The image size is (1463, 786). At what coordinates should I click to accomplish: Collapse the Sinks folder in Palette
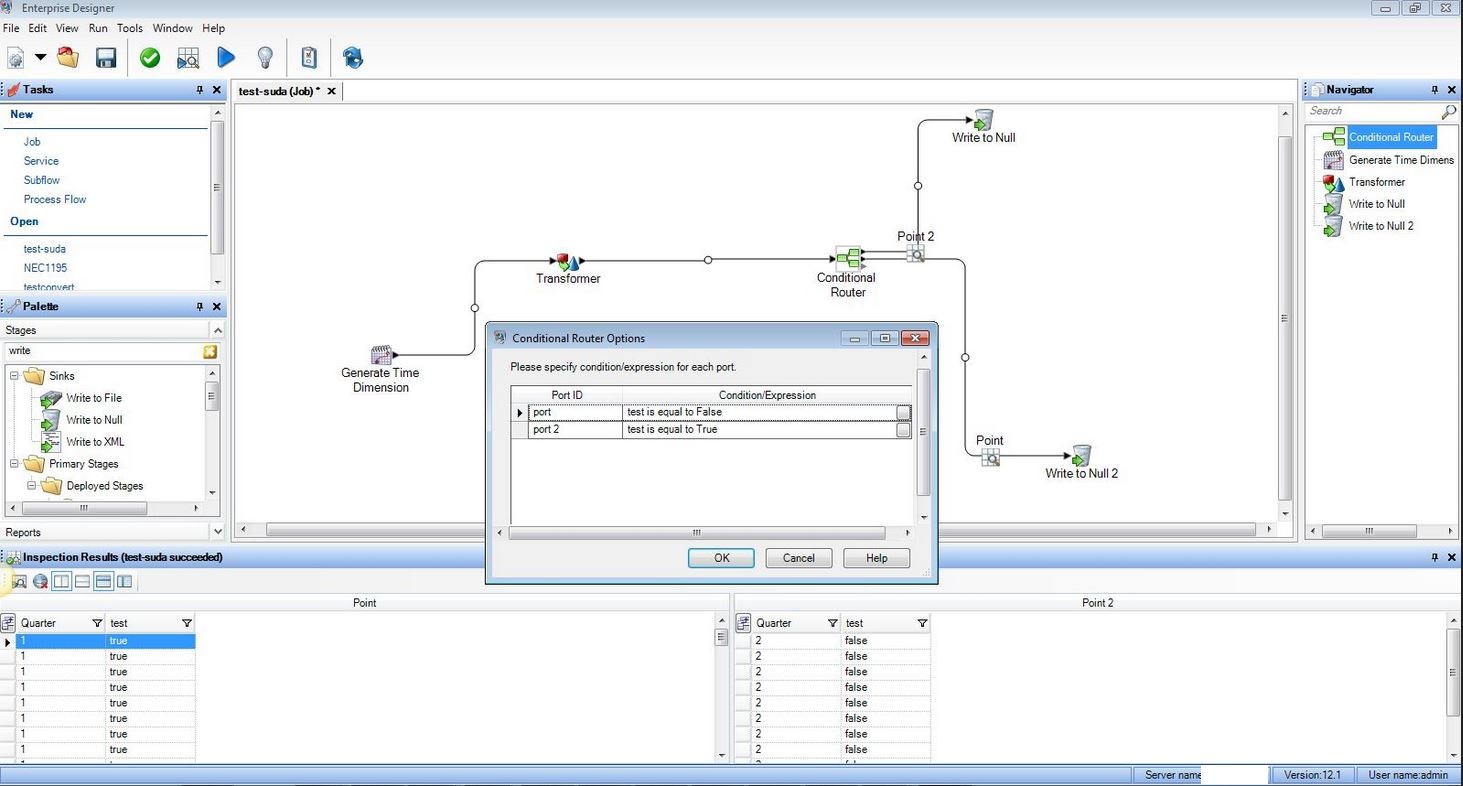pos(16,376)
